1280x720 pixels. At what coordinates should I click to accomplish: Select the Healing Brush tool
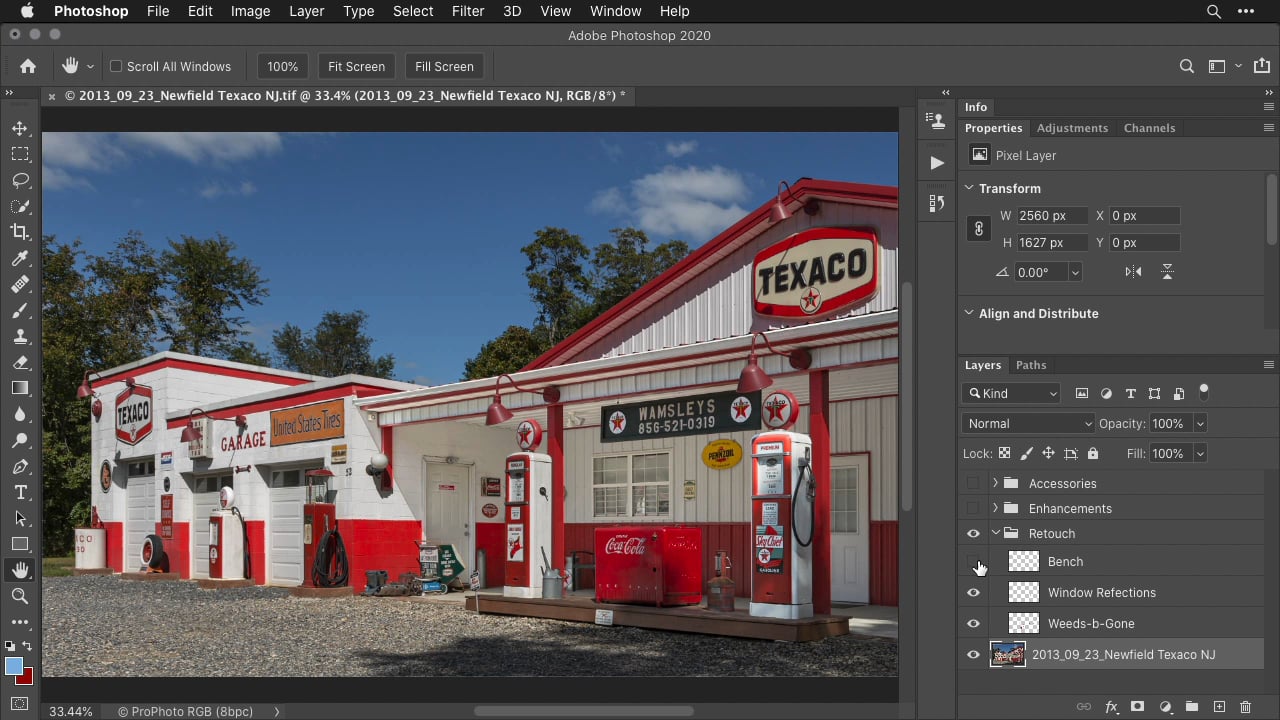pos(19,284)
